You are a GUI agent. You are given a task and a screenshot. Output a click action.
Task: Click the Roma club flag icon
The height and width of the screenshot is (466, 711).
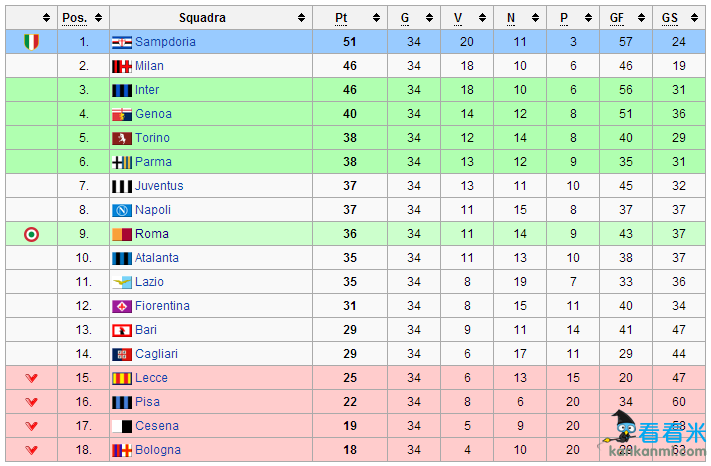(121, 234)
